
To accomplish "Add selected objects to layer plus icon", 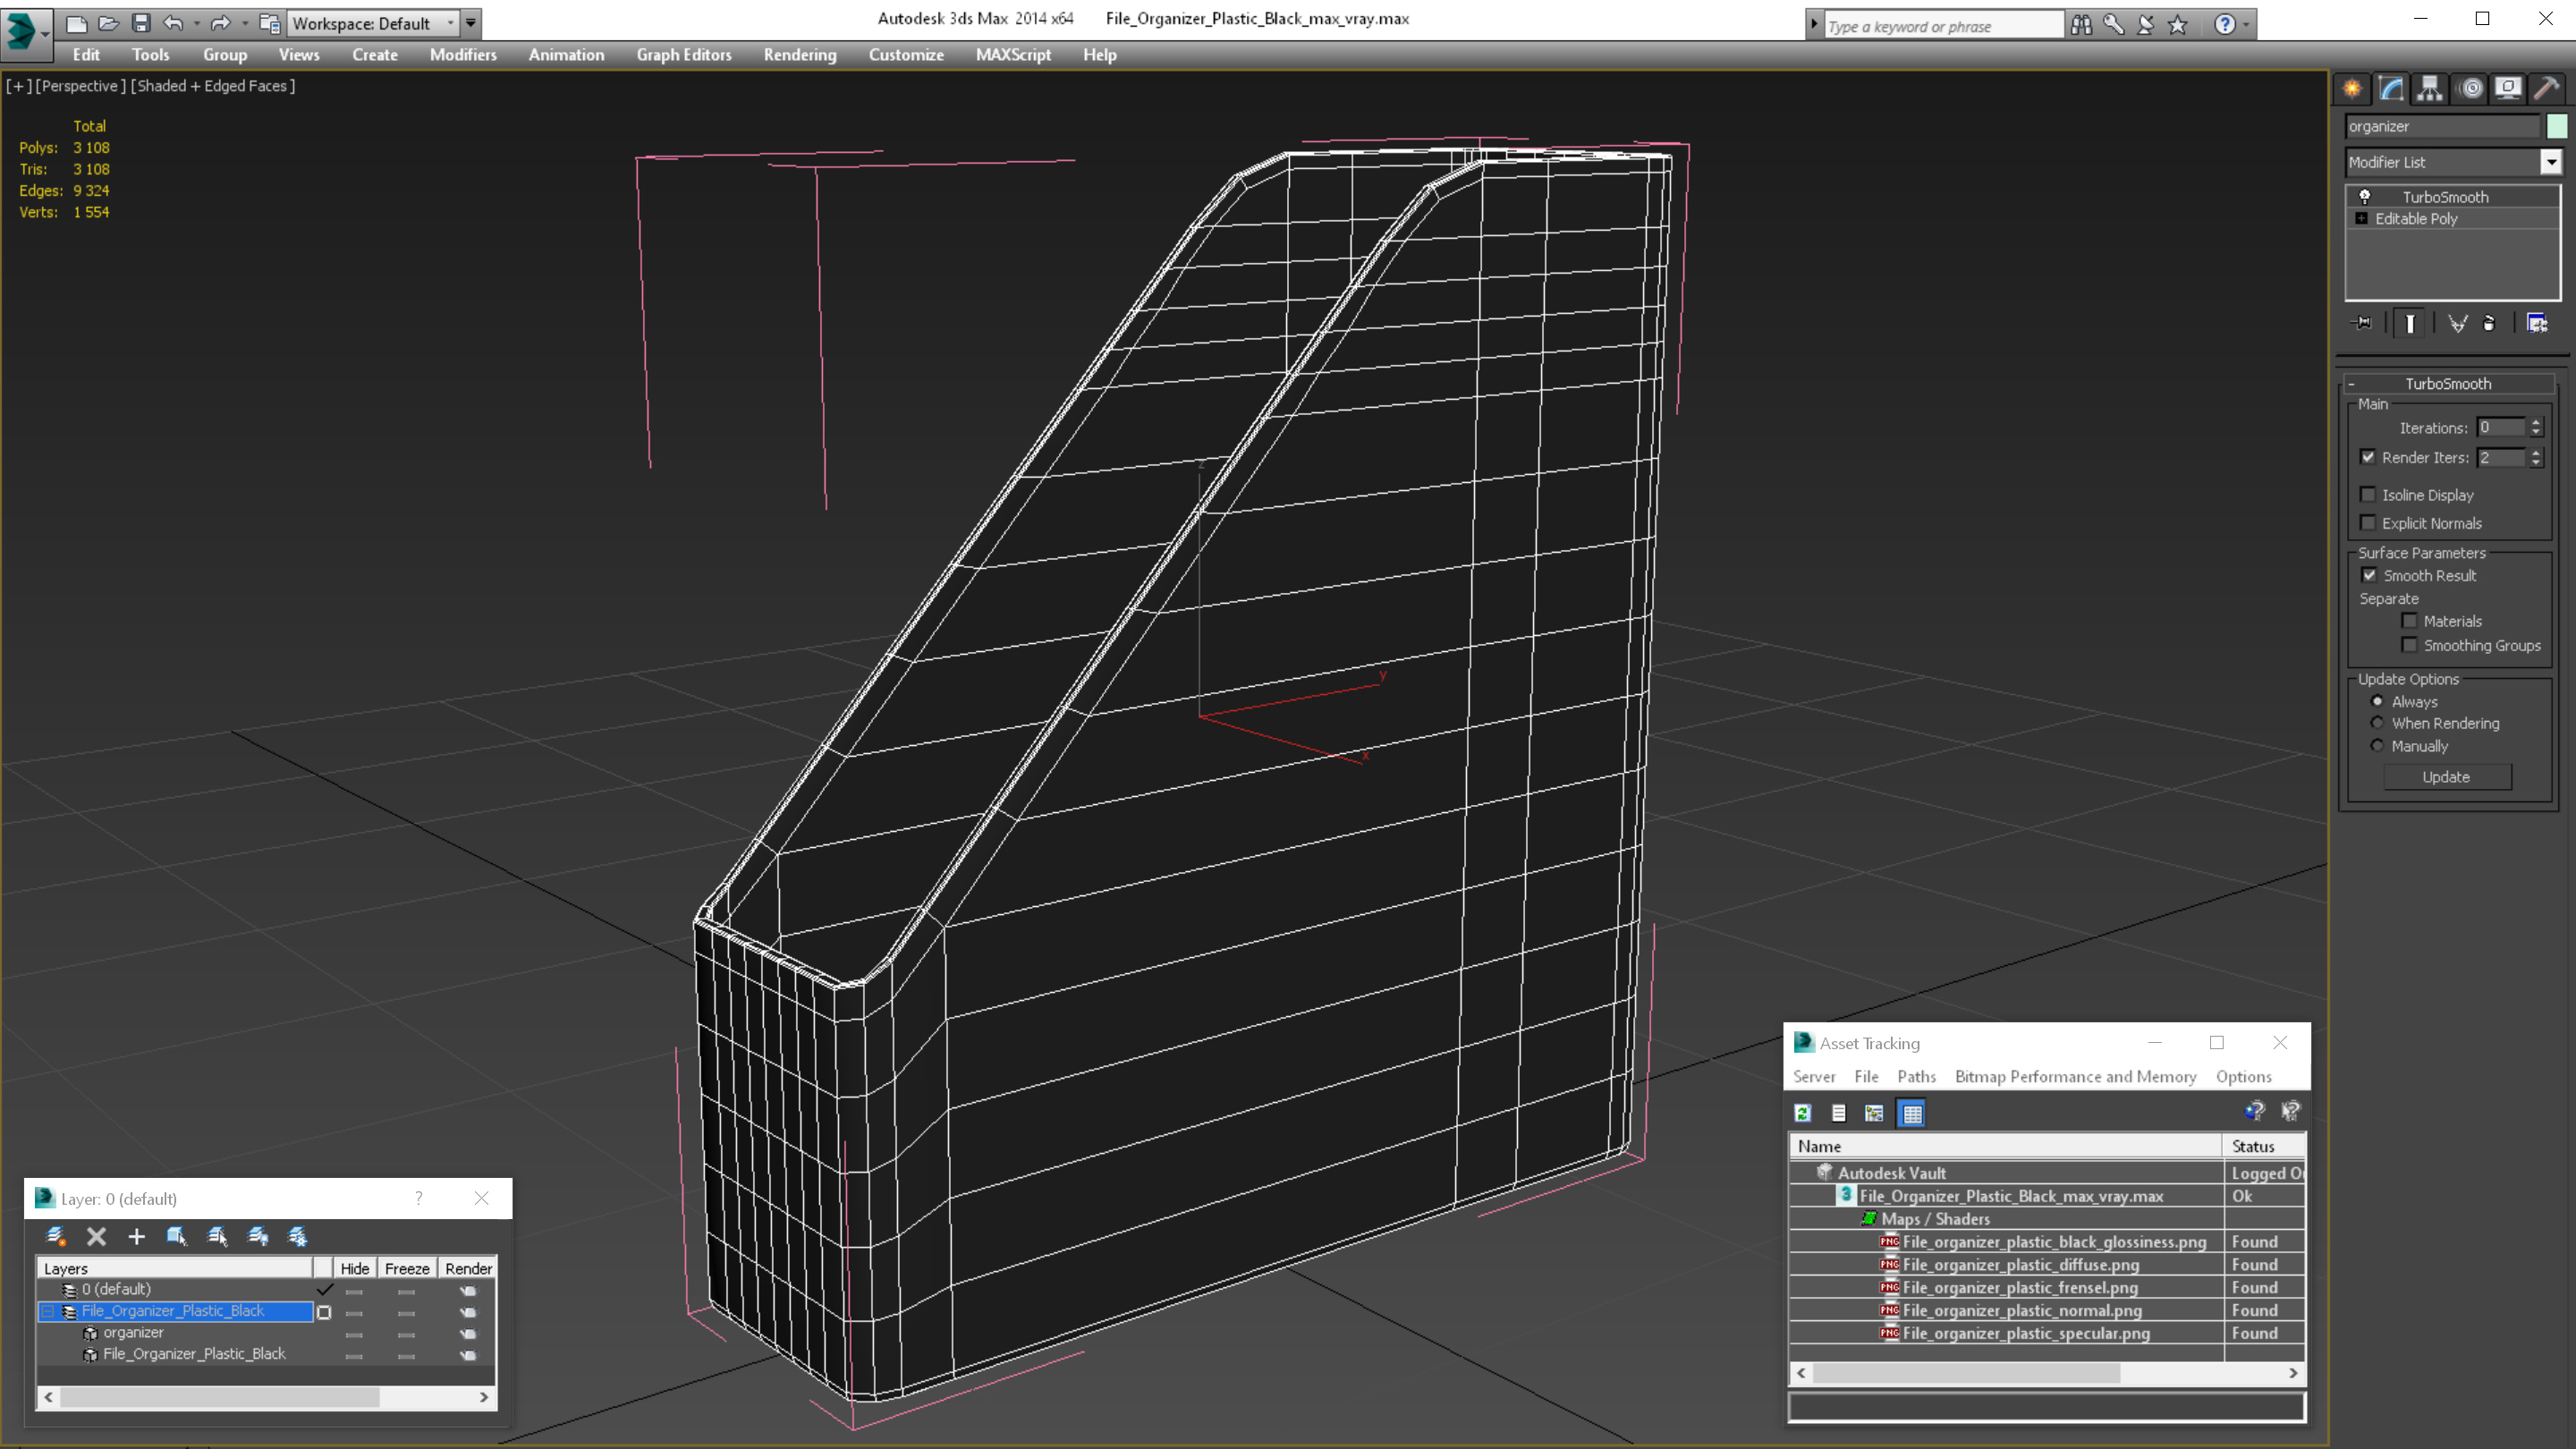I will [136, 1236].
